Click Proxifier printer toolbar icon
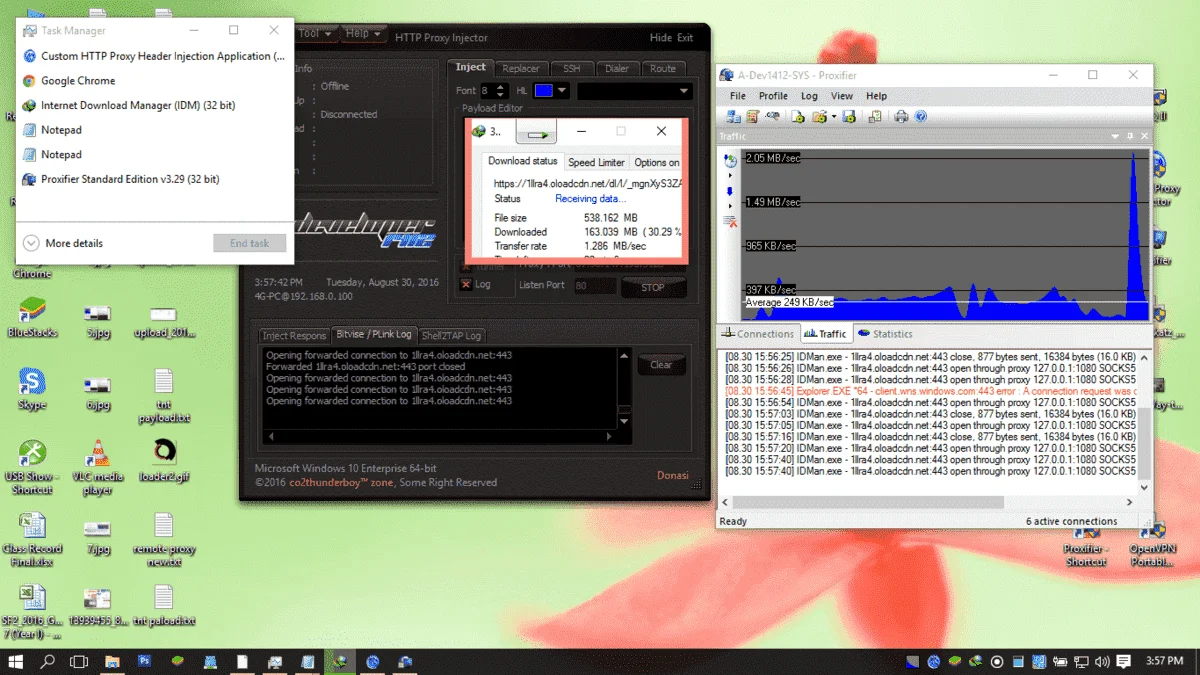This screenshot has width=1200, height=675. pos(901,116)
